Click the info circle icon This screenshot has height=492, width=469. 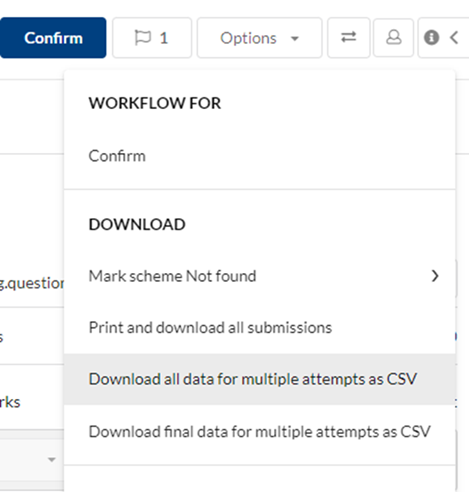[x=431, y=37]
